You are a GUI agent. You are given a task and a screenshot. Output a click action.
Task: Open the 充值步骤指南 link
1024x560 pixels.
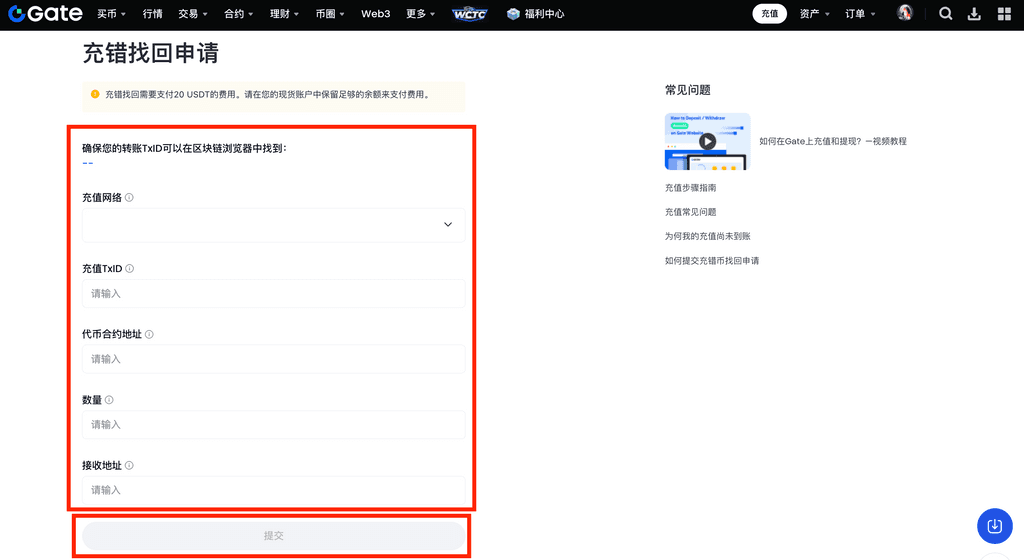[x=690, y=188]
